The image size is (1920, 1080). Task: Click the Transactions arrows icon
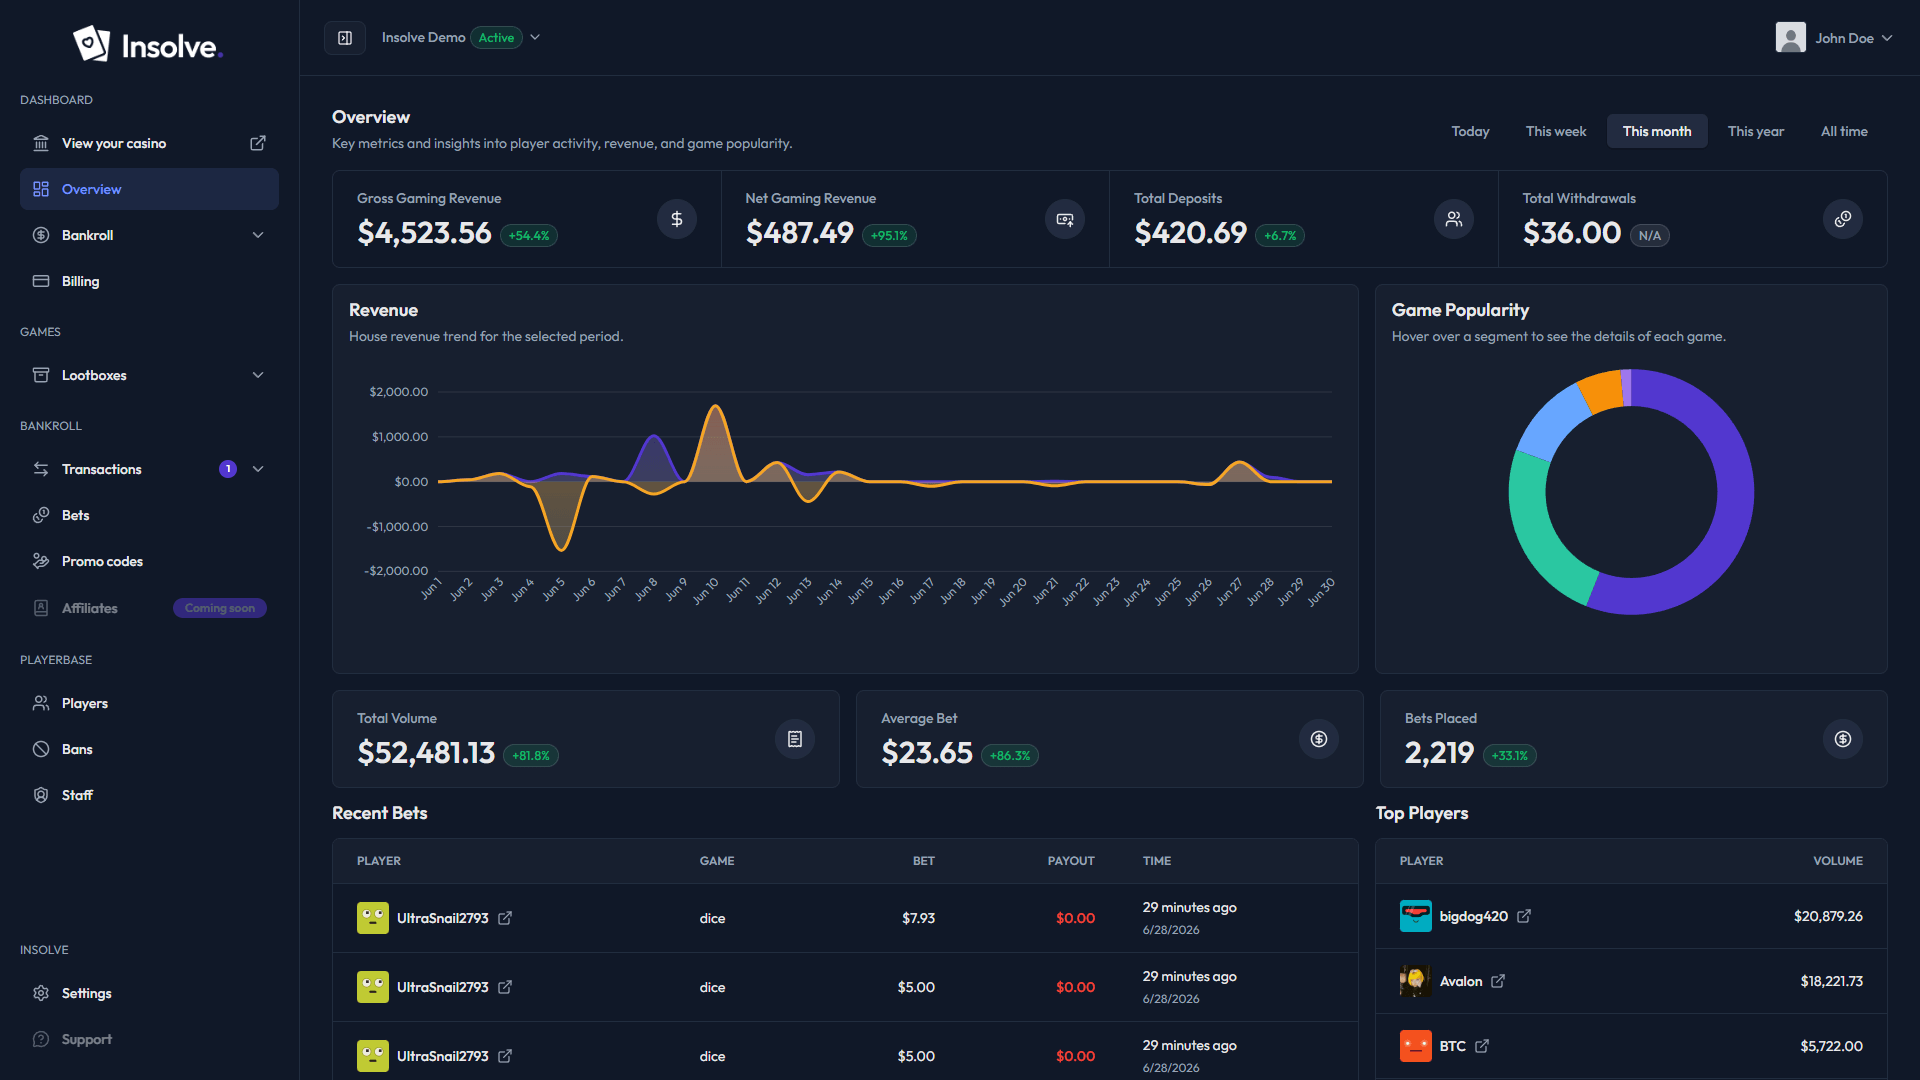pos(41,469)
